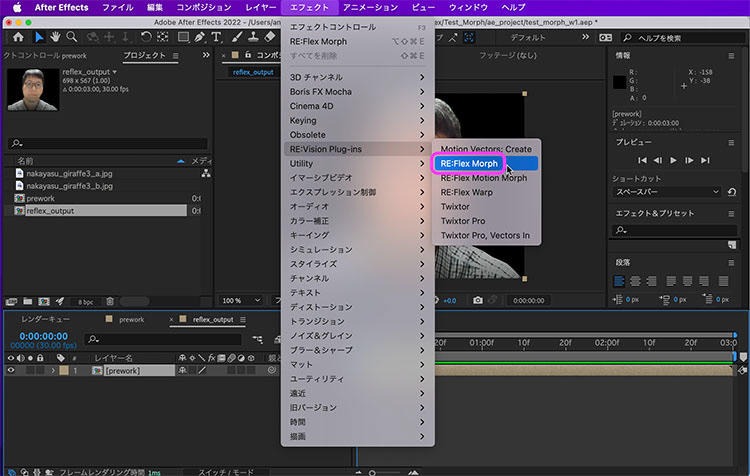Center paragraph text
Screen dimensions: 750x476
tap(635, 281)
